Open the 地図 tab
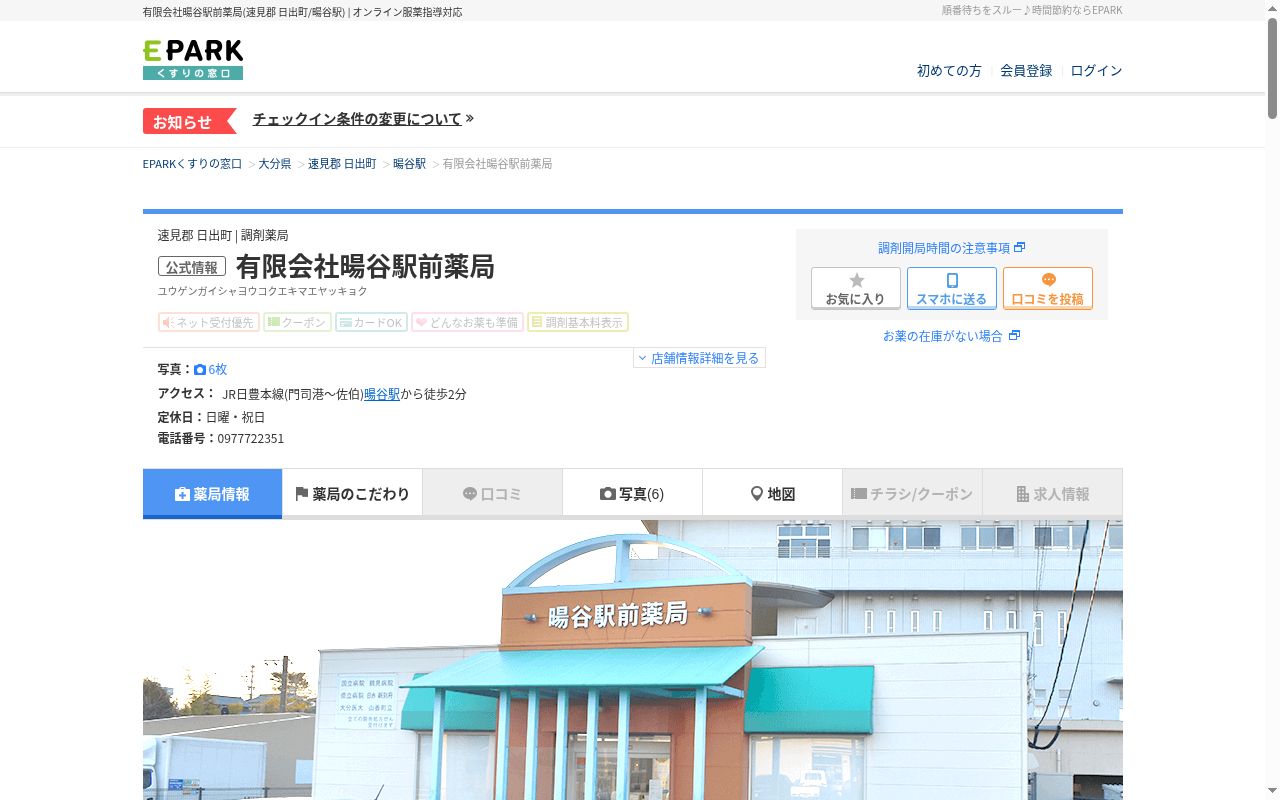This screenshot has height=800, width=1280. pos(772,494)
